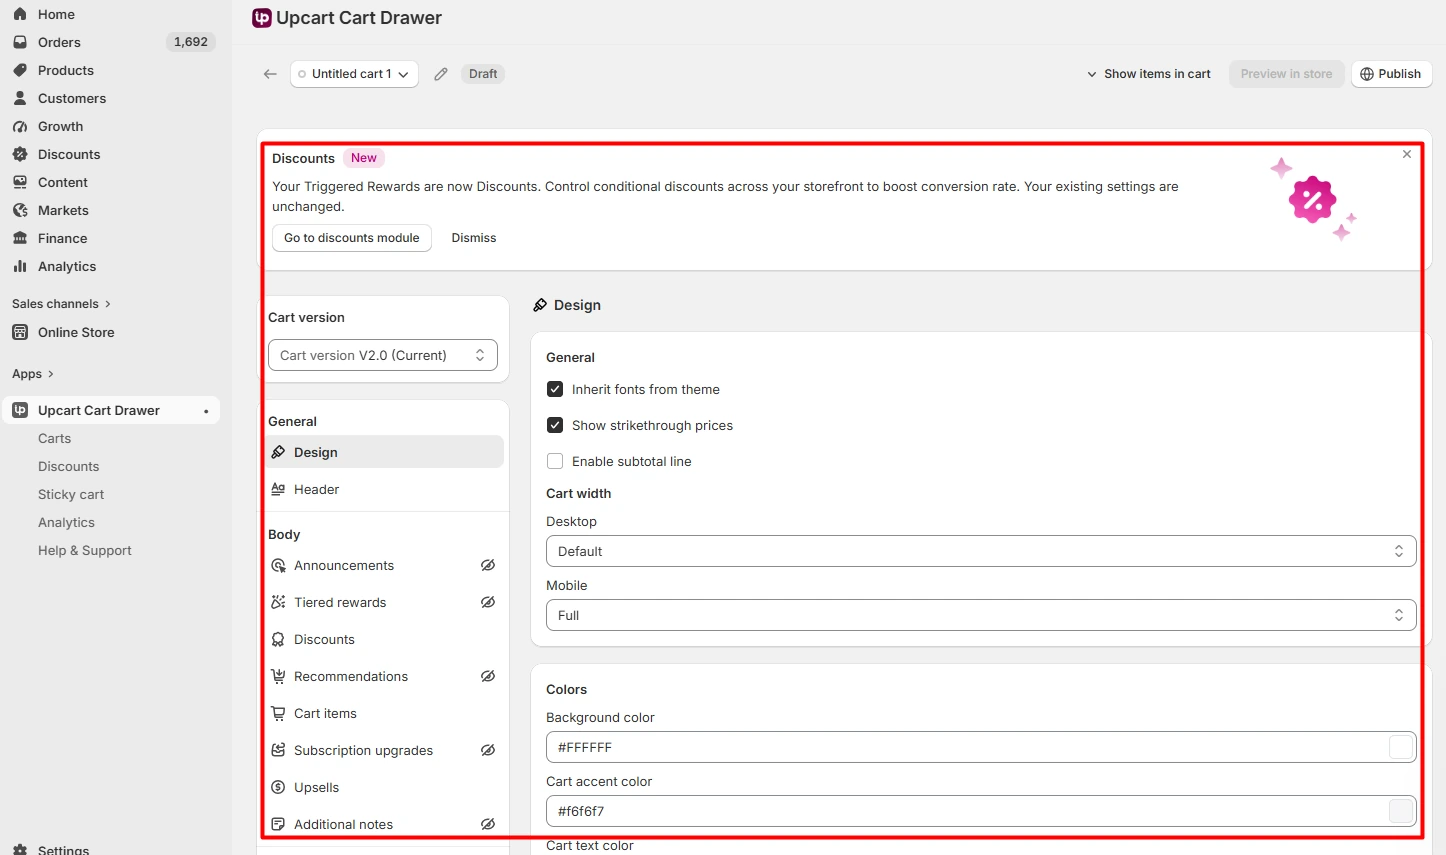Click the Orders inbox icon
Screen dimensions: 1446x855
pyautogui.click(x=20, y=42)
